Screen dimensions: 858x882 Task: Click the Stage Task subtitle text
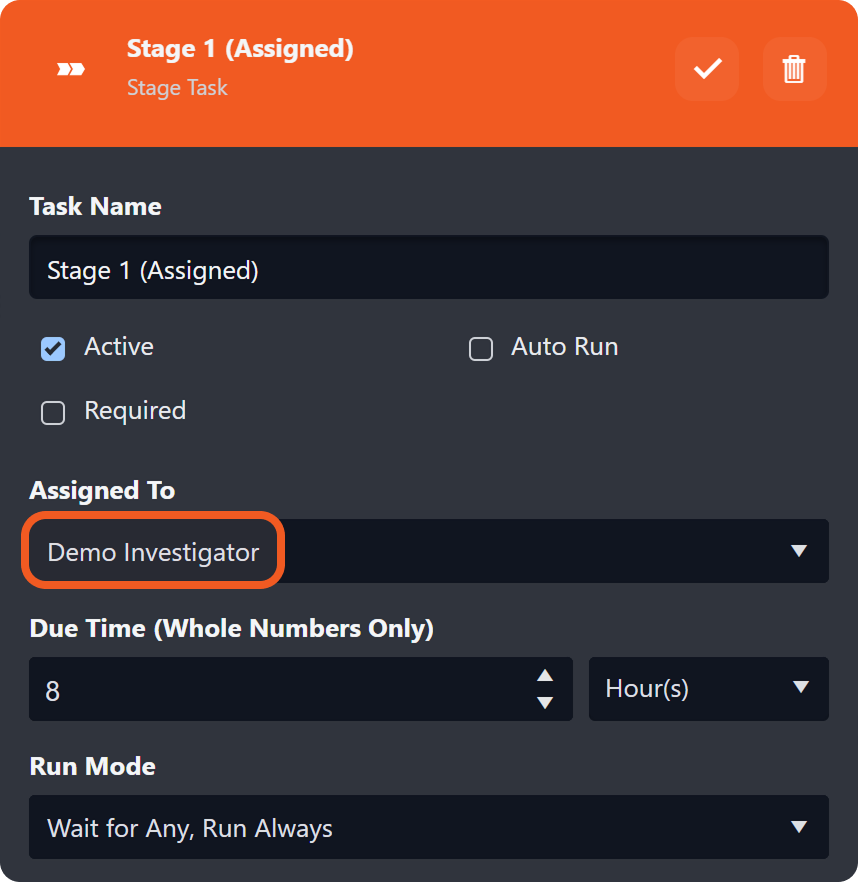[177, 88]
